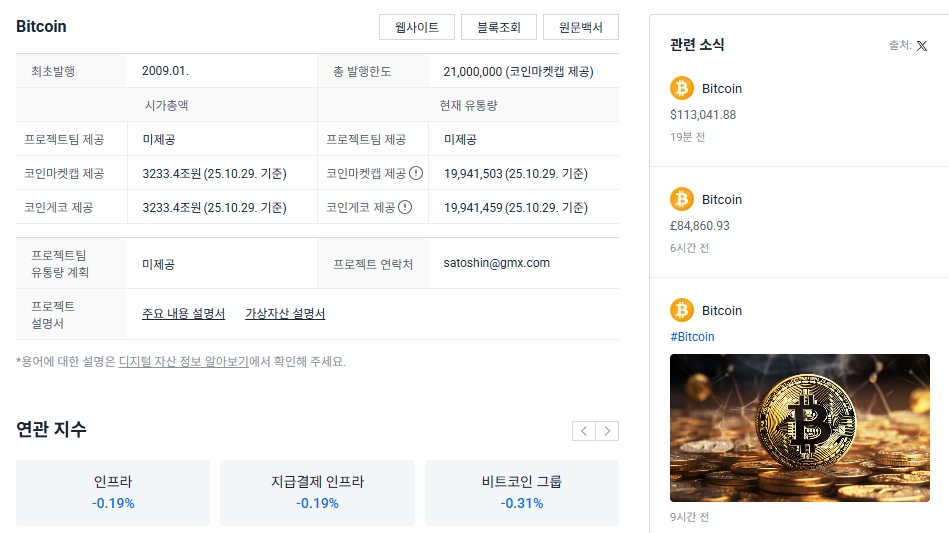
Task: Click the 시가총액 column header
Action: (166, 105)
